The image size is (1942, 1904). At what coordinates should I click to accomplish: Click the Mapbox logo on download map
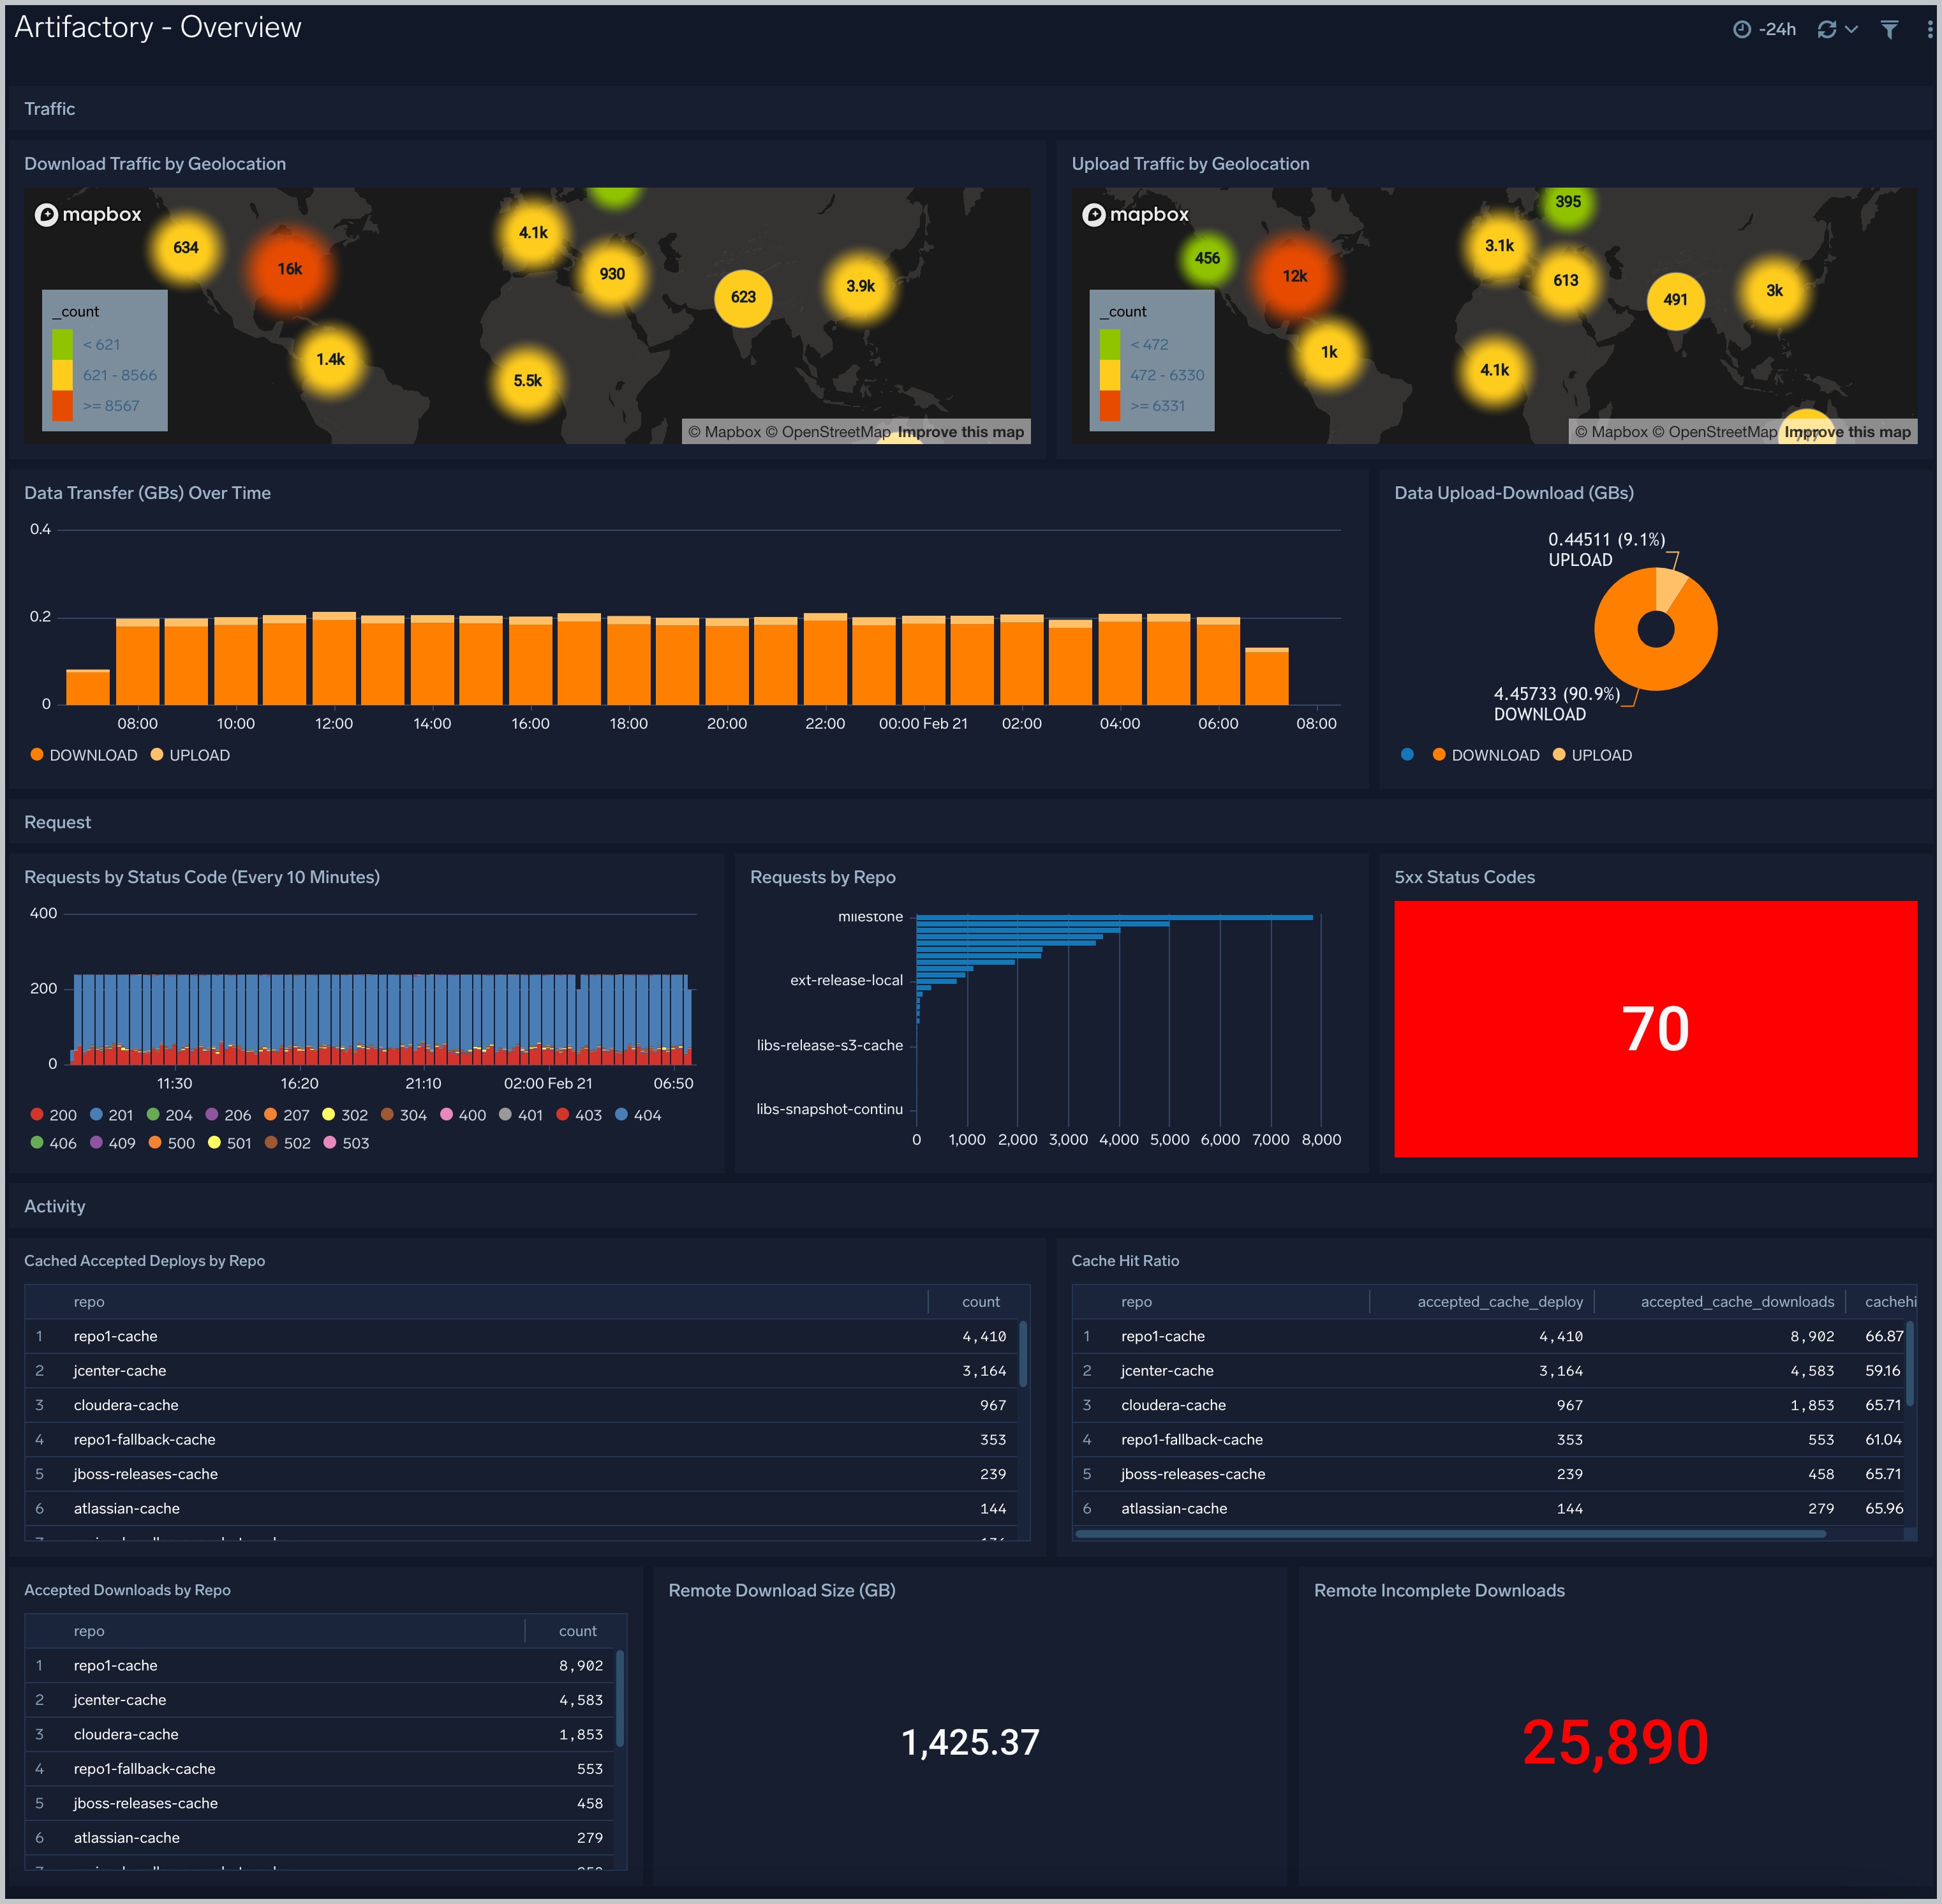(89, 214)
